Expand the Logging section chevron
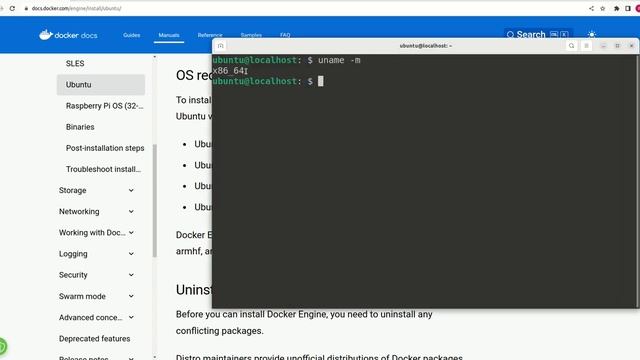The width and height of the screenshot is (640, 360). 131,254
